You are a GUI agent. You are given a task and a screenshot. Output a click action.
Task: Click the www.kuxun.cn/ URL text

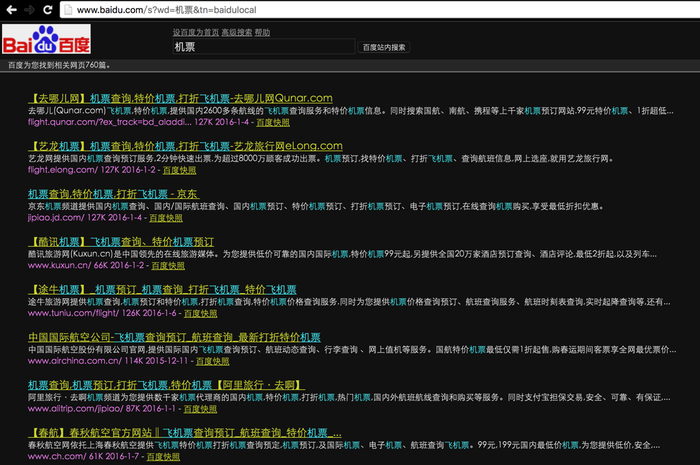(59, 265)
